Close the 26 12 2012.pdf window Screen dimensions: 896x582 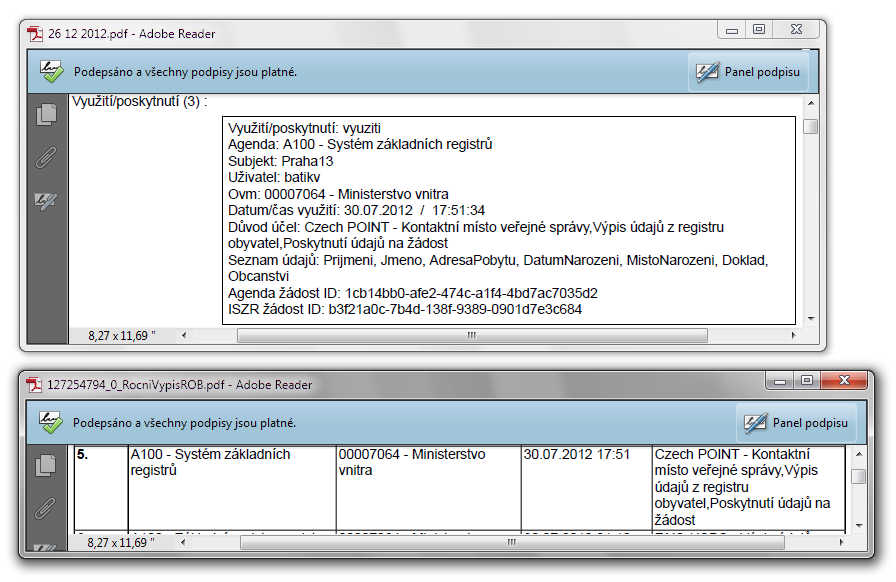(x=797, y=30)
